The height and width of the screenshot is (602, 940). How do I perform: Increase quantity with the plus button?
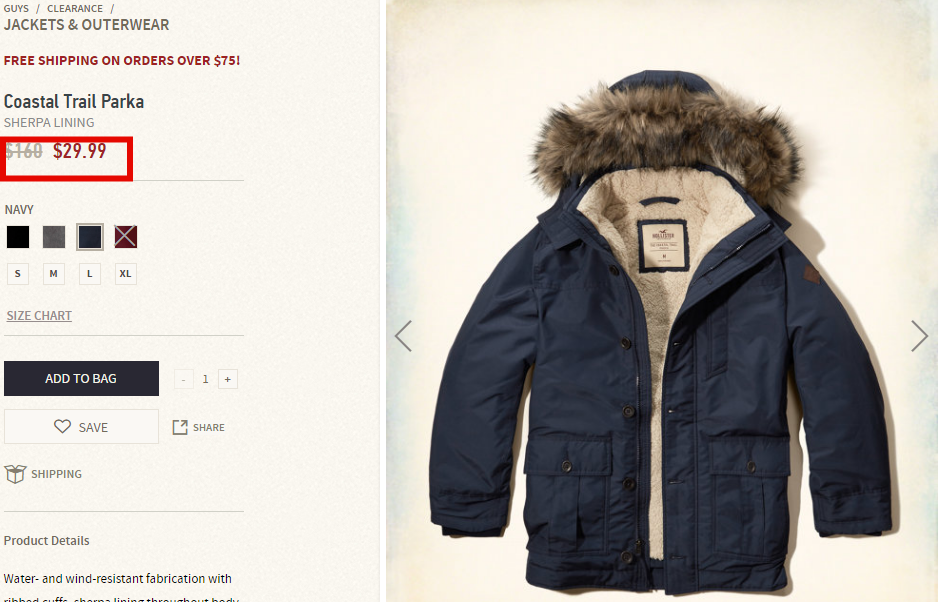pyautogui.click(x=228, y=379)
